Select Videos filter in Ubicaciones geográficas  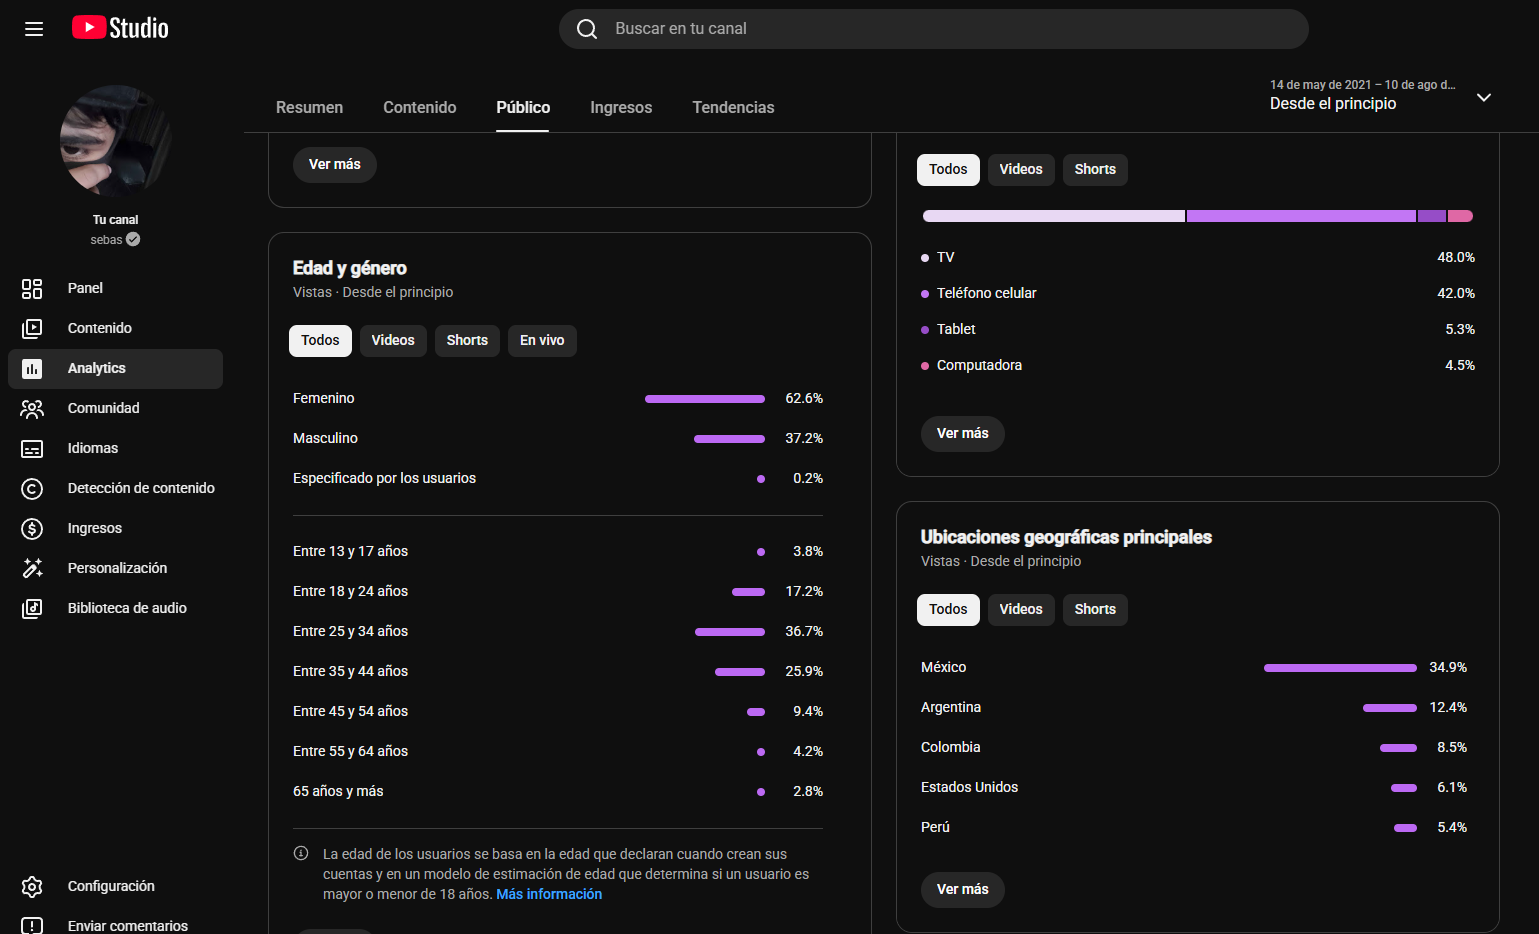click(x=1021, y=610)
